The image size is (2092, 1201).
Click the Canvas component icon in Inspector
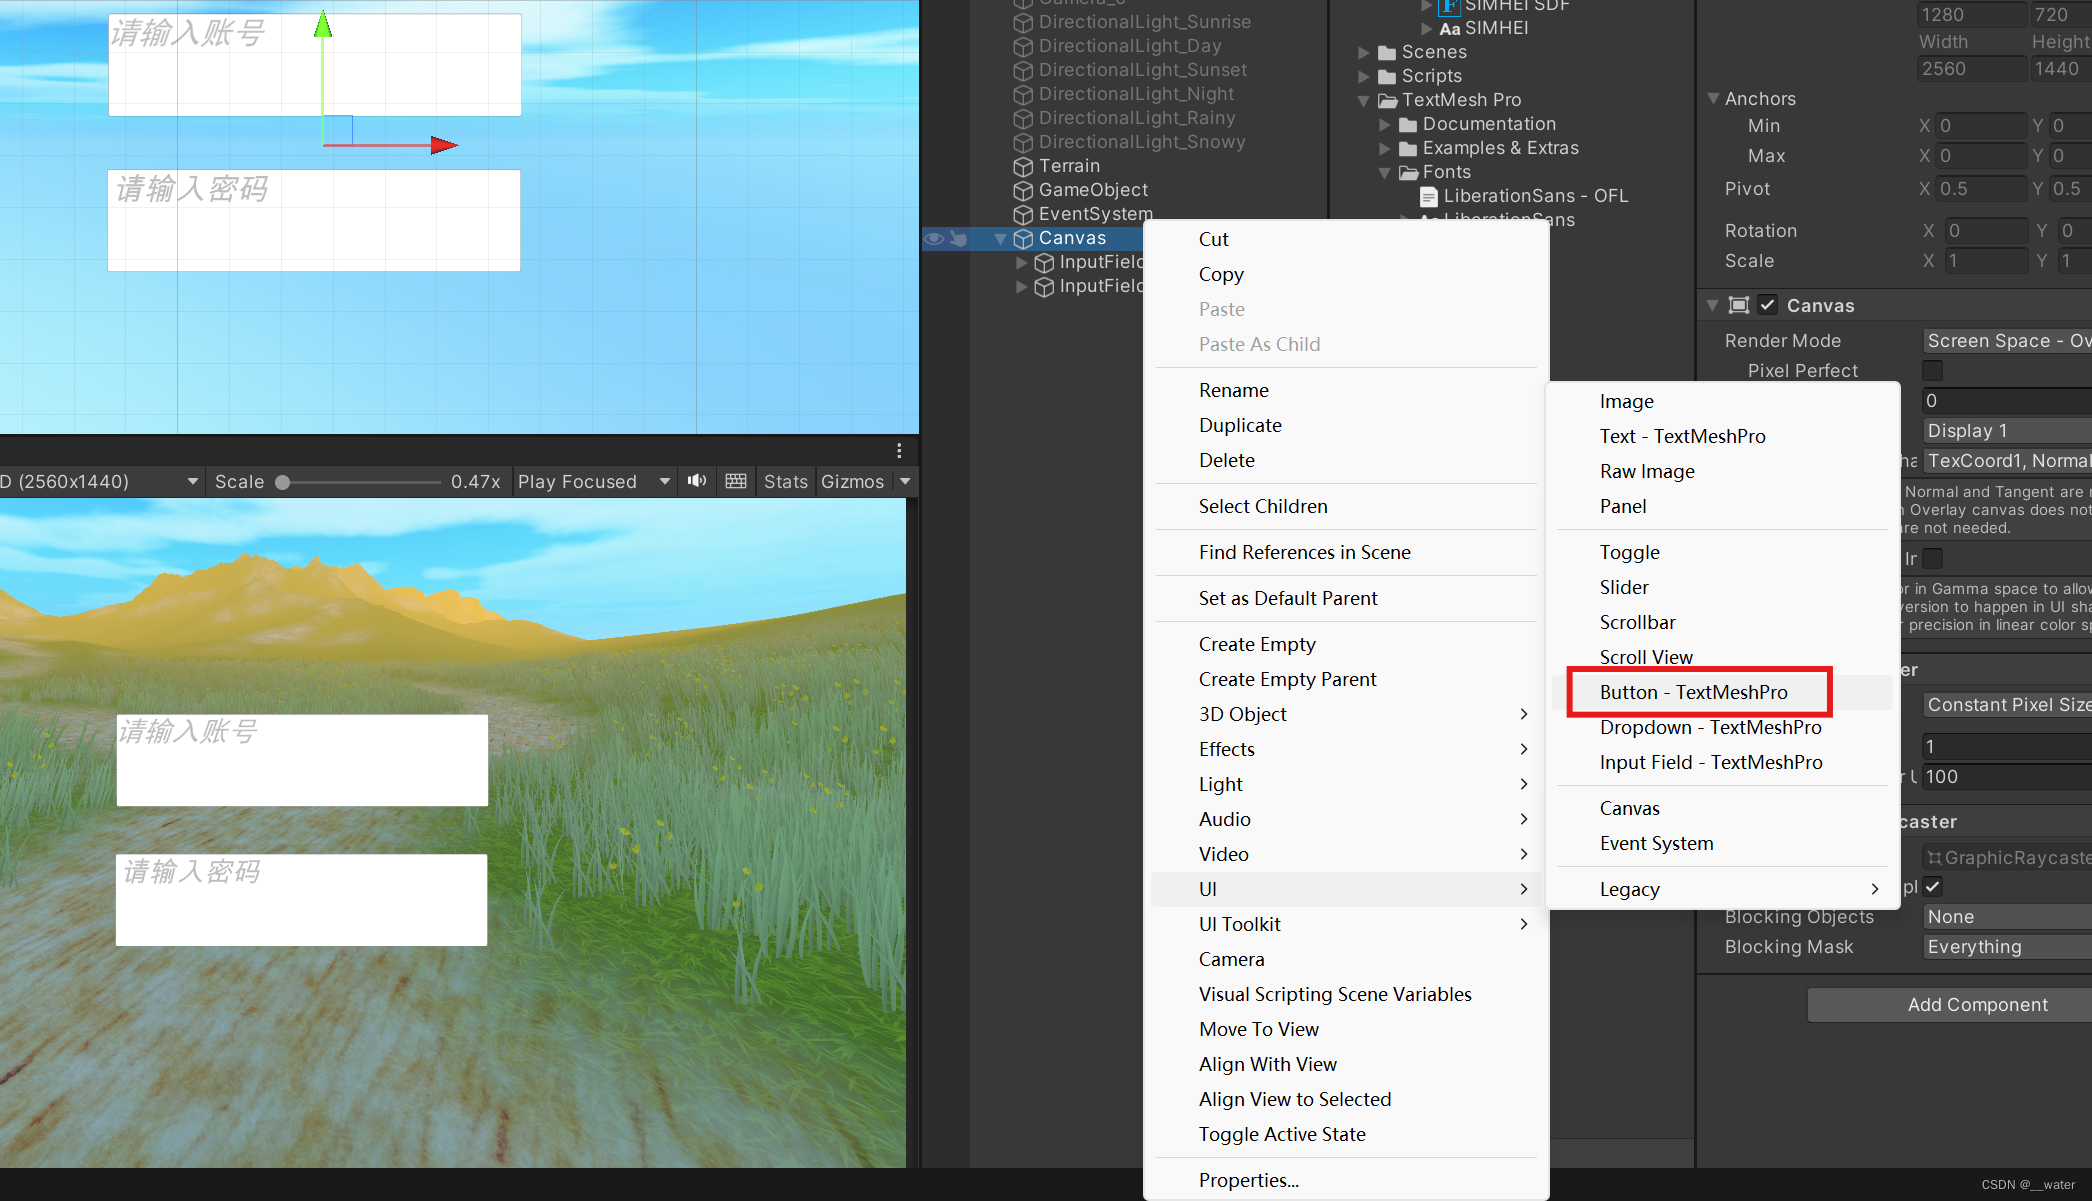point(1739,306)
